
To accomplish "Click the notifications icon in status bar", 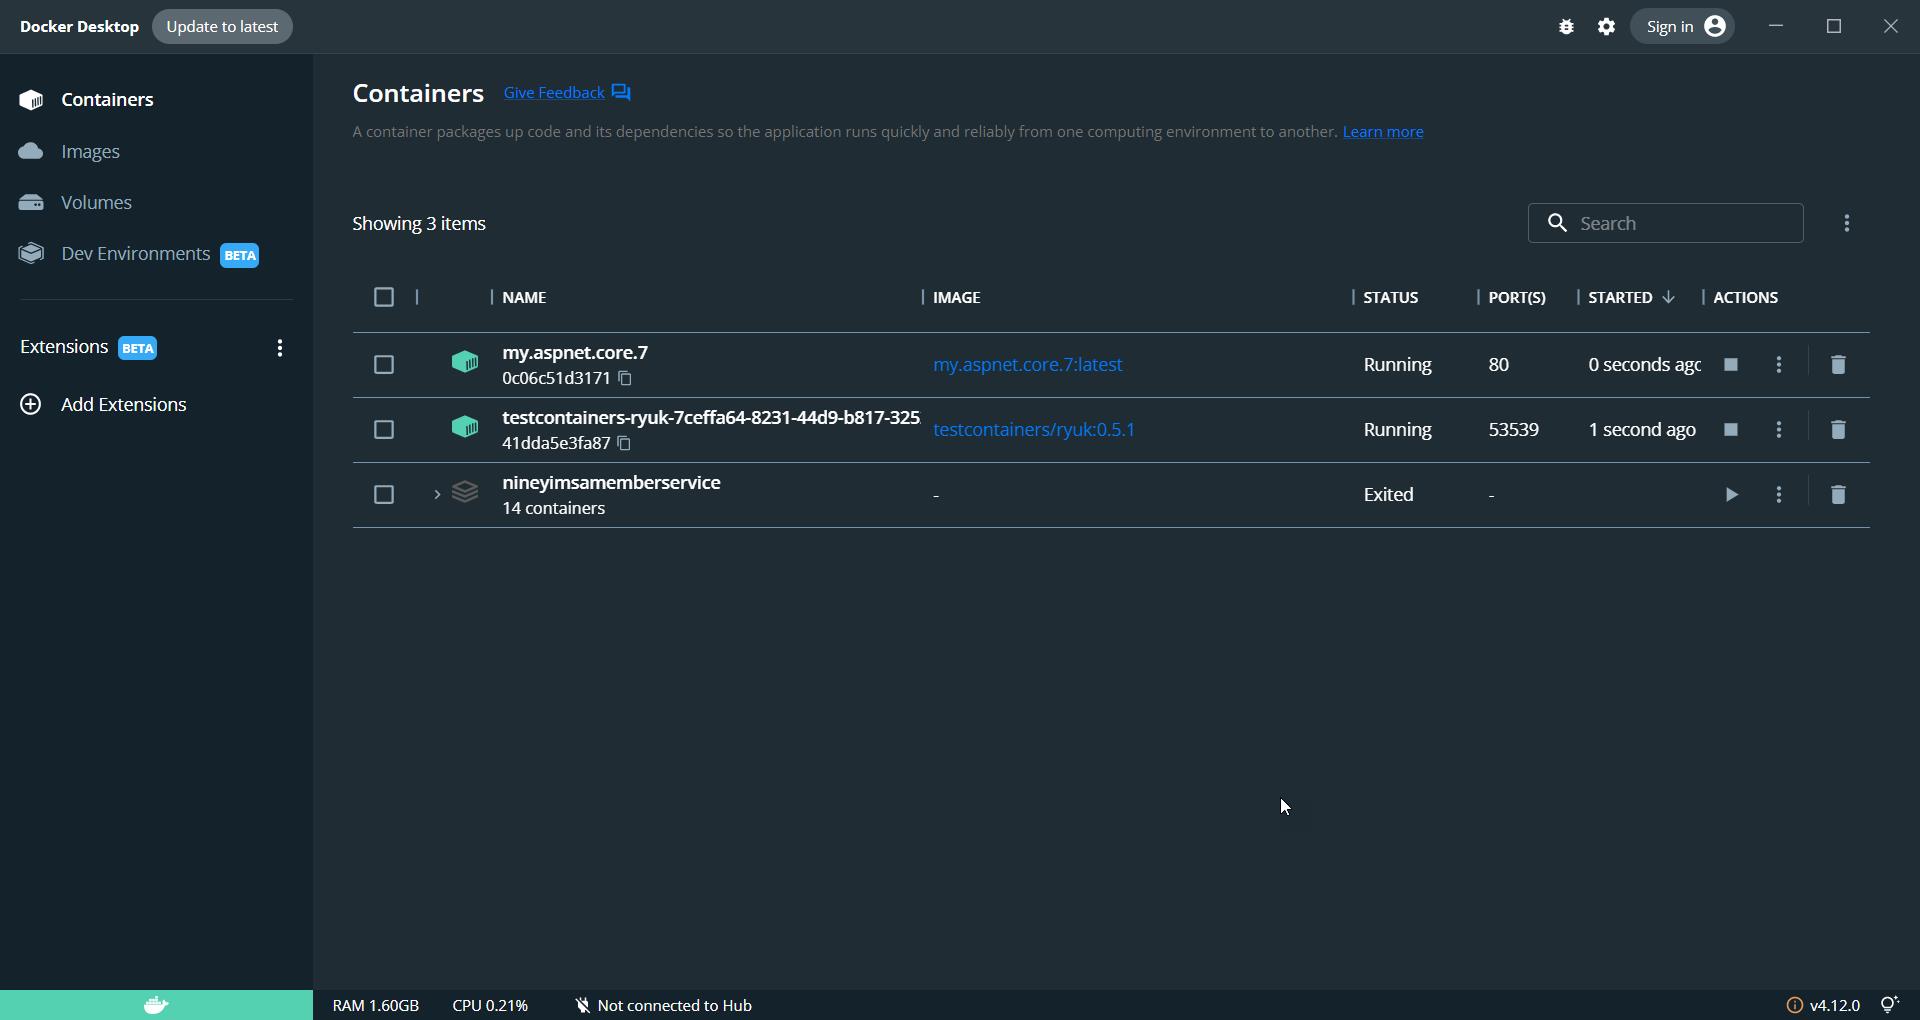I will click(x=1890, y=1005).
